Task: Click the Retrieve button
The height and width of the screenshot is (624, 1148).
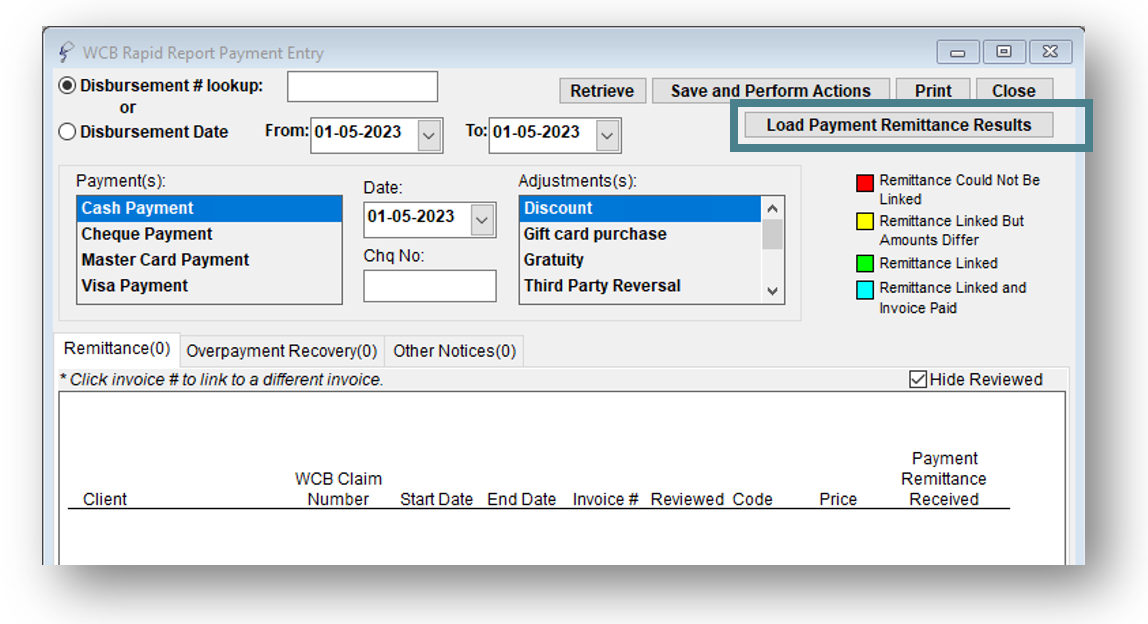Action: pos(603,91)
